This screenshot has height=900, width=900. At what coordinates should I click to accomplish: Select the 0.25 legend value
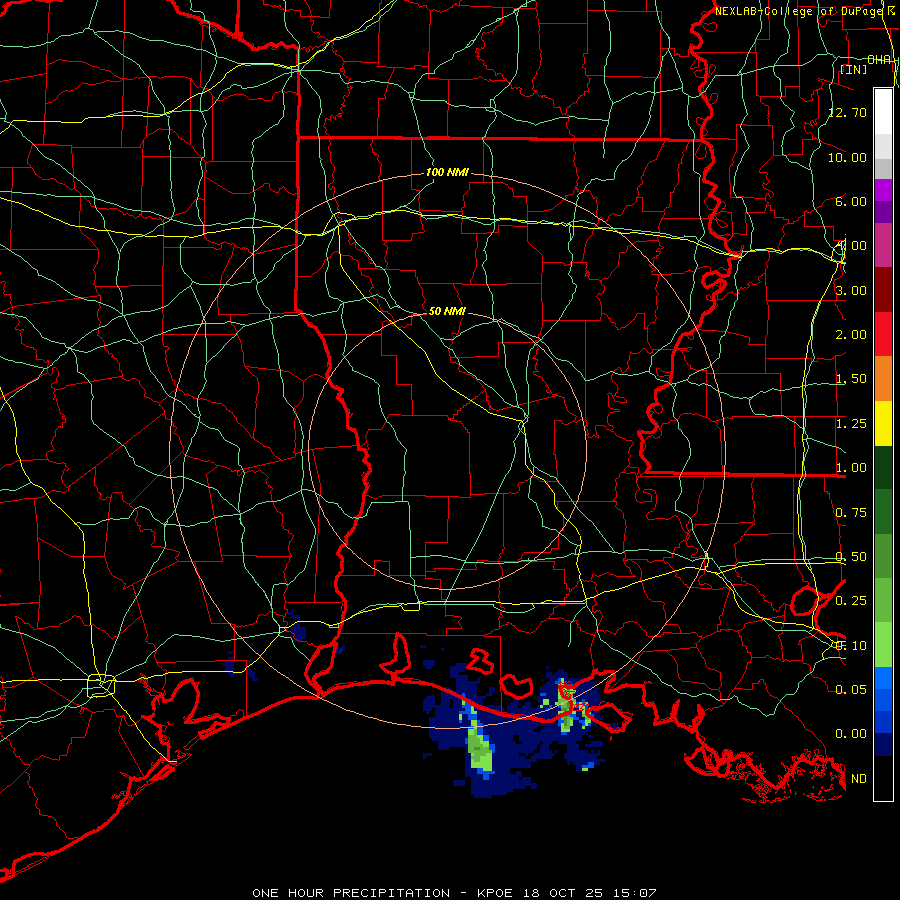pos(851,601)
